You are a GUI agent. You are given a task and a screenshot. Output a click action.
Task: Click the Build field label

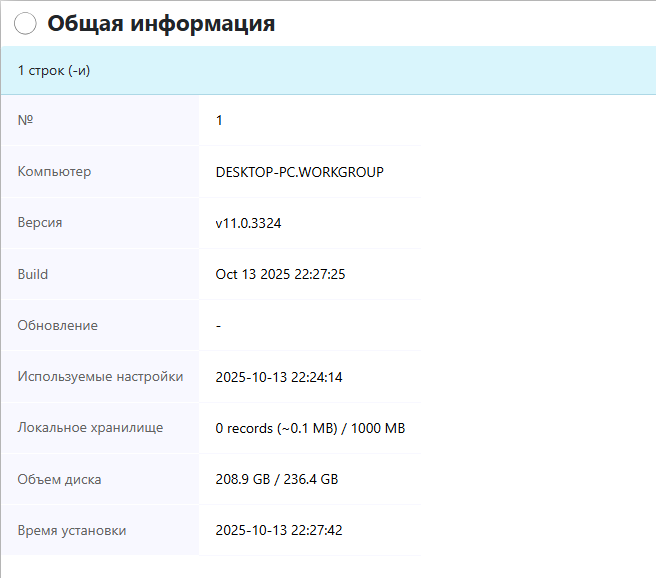tap(33, 274)
